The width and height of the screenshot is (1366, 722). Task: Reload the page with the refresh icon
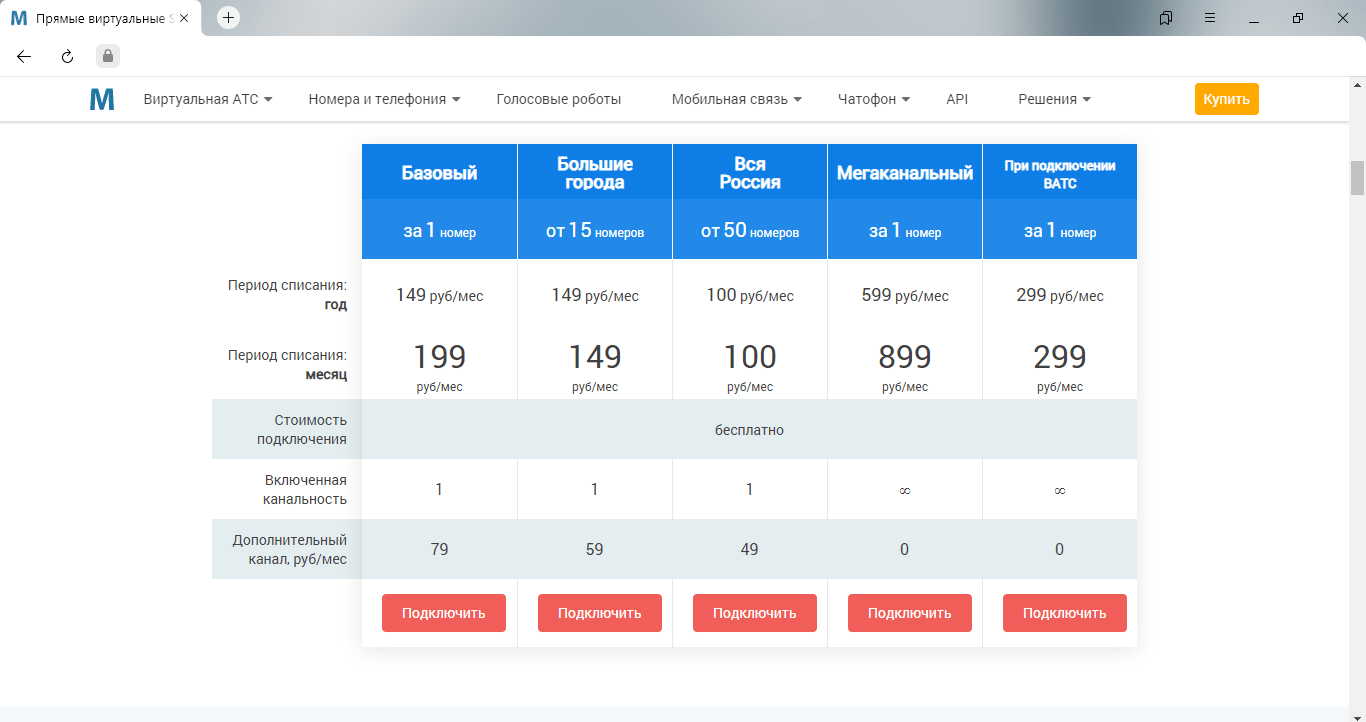[67, 56]
